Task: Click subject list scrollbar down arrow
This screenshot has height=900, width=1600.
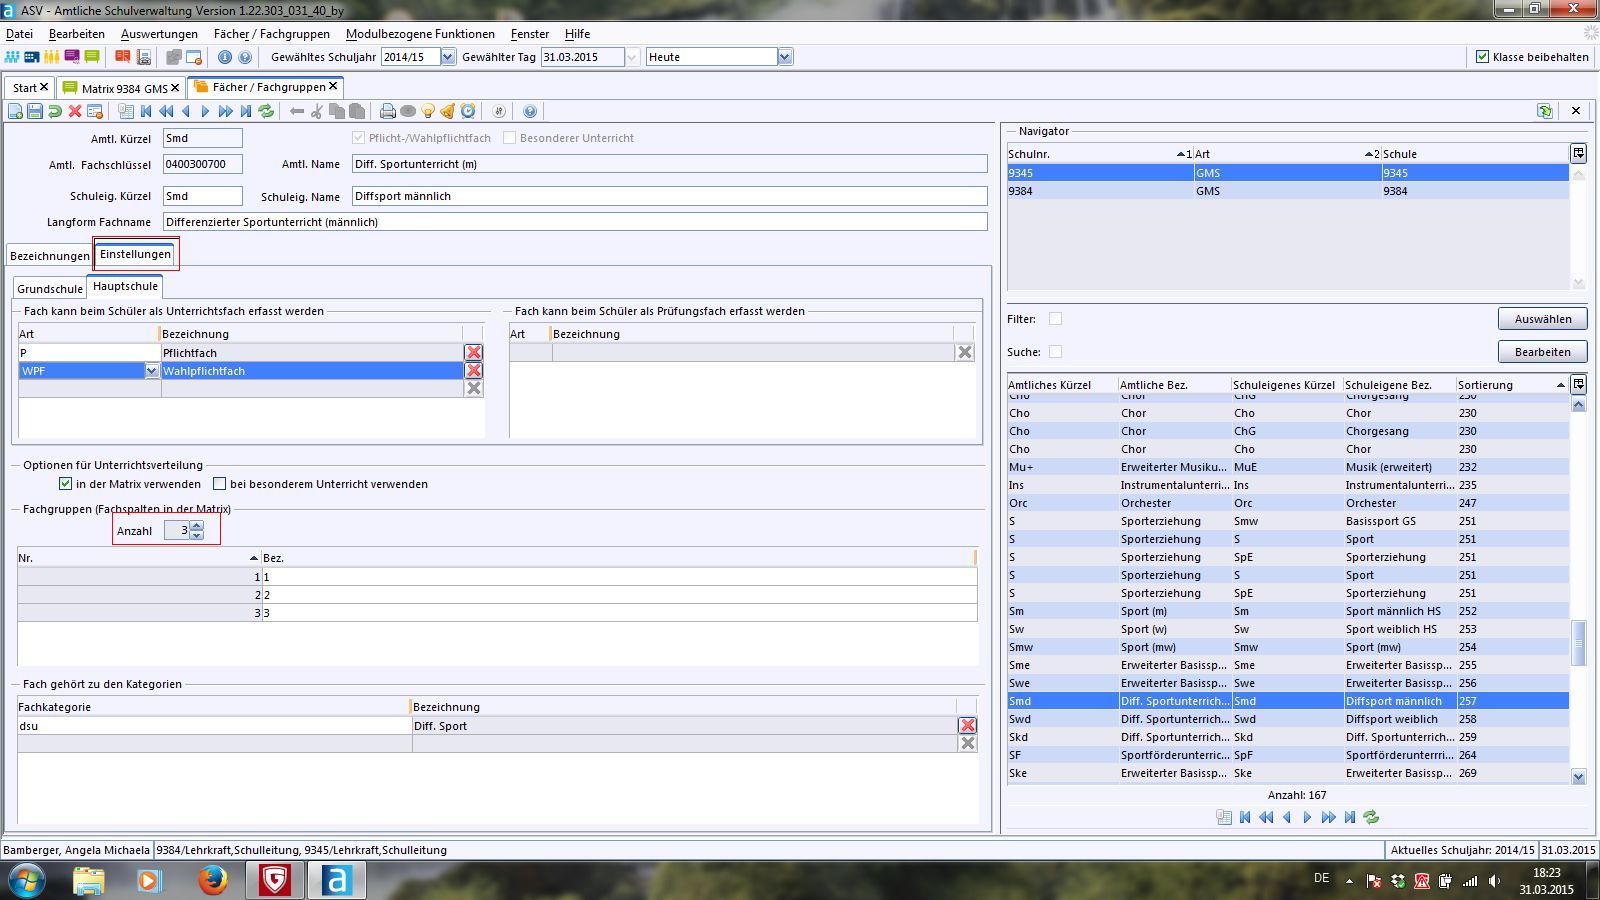Action: pos(1579,777)
